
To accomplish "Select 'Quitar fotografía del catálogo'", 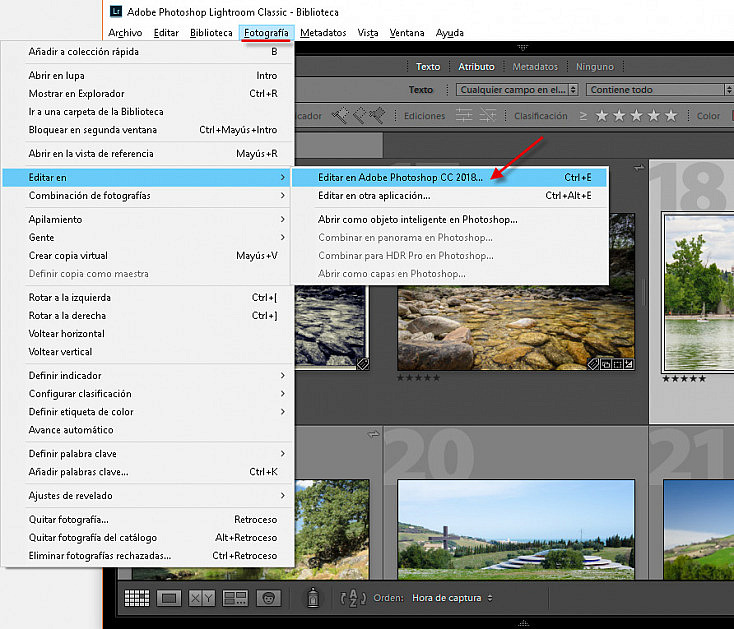I will pyautogui.click(x=148, y=537).
